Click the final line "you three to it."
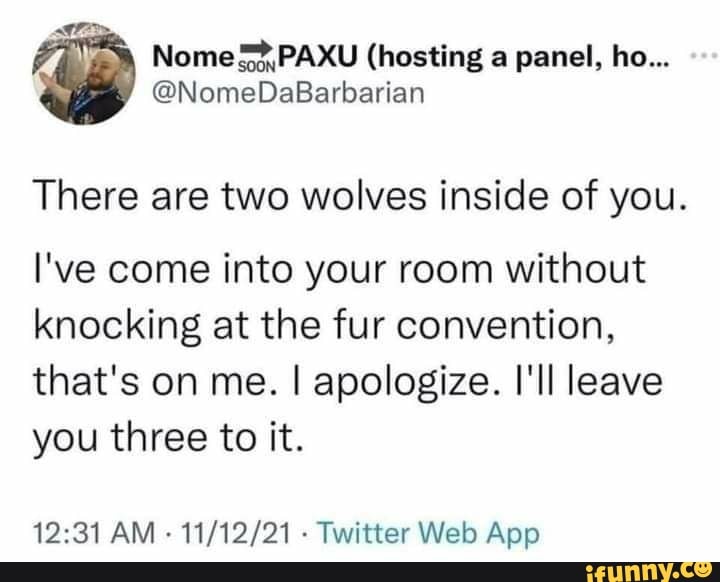This screenshot has height=582, width=720. pos(169,439)
